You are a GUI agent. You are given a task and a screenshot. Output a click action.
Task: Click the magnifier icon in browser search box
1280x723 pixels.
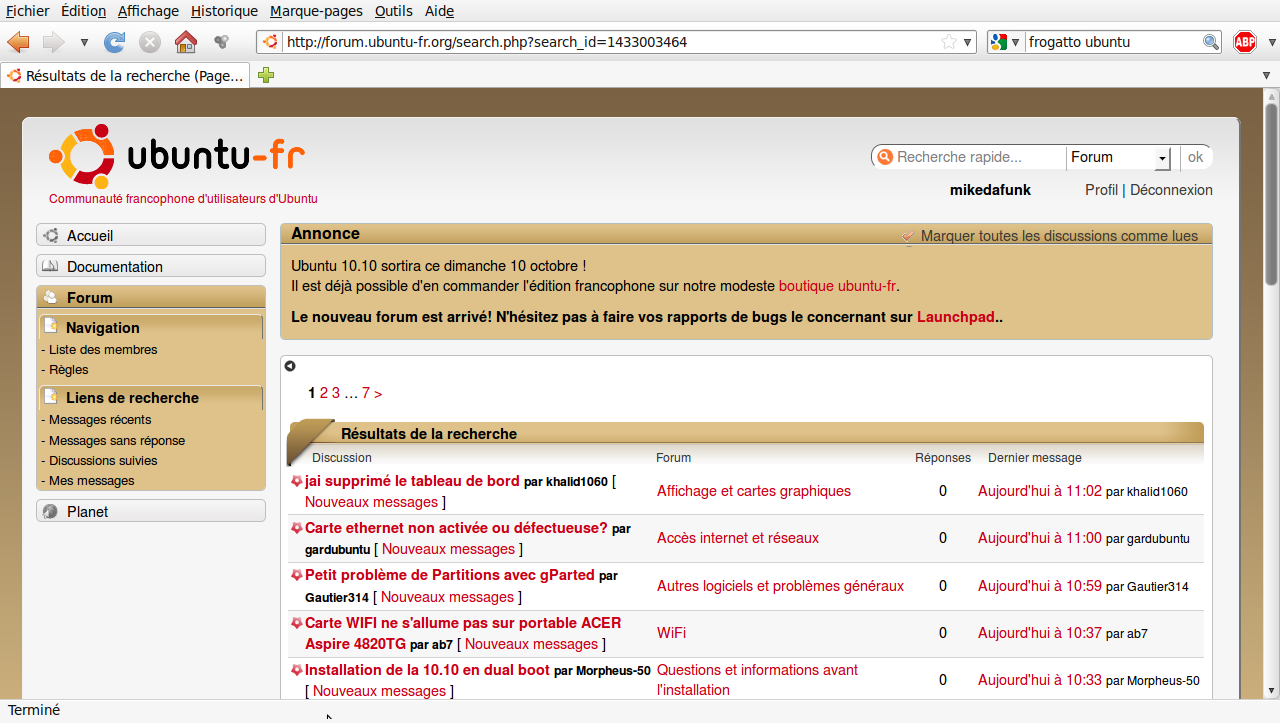(x=1211, y=42)
